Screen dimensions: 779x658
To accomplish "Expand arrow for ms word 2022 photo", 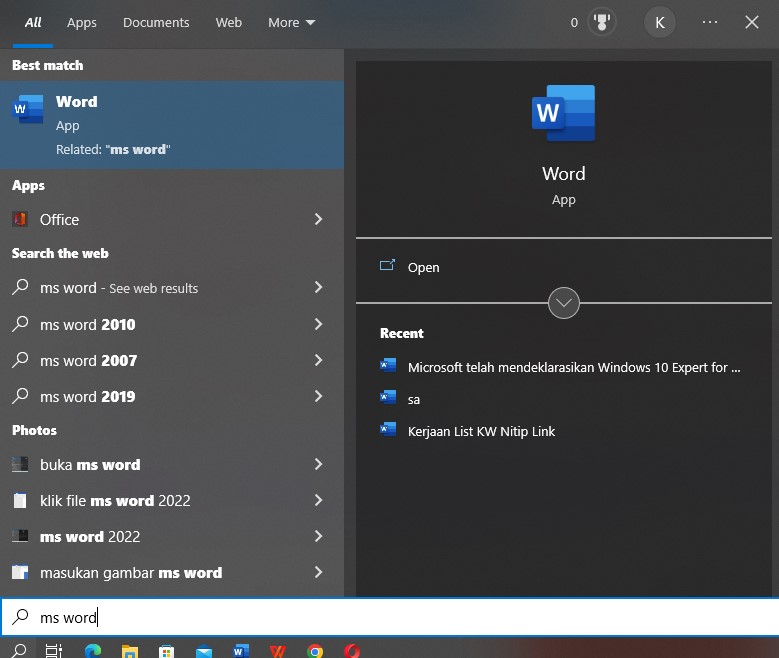I will pyautogui.click(x=318, y=536).
